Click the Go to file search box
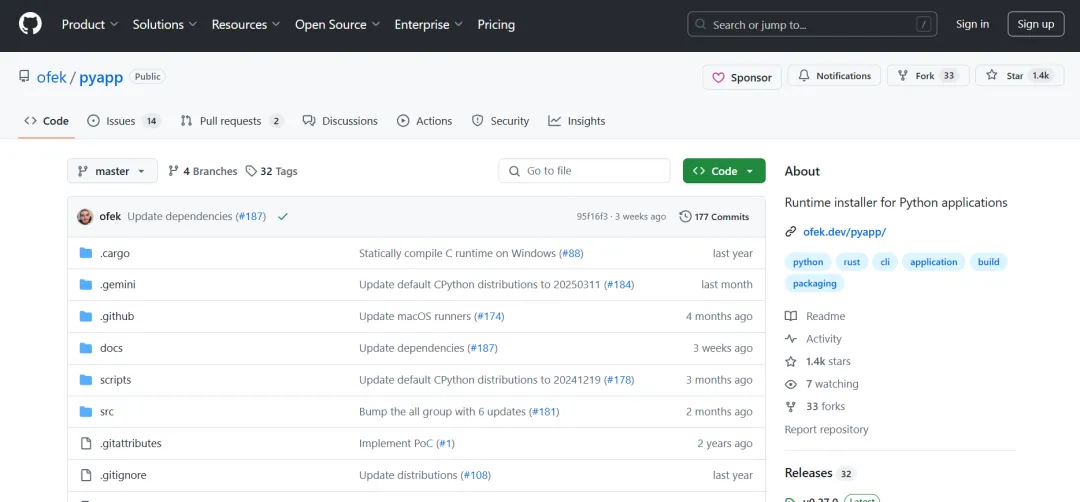Image resolution: width=1080 pixels, height=502 pixels. 584,171
